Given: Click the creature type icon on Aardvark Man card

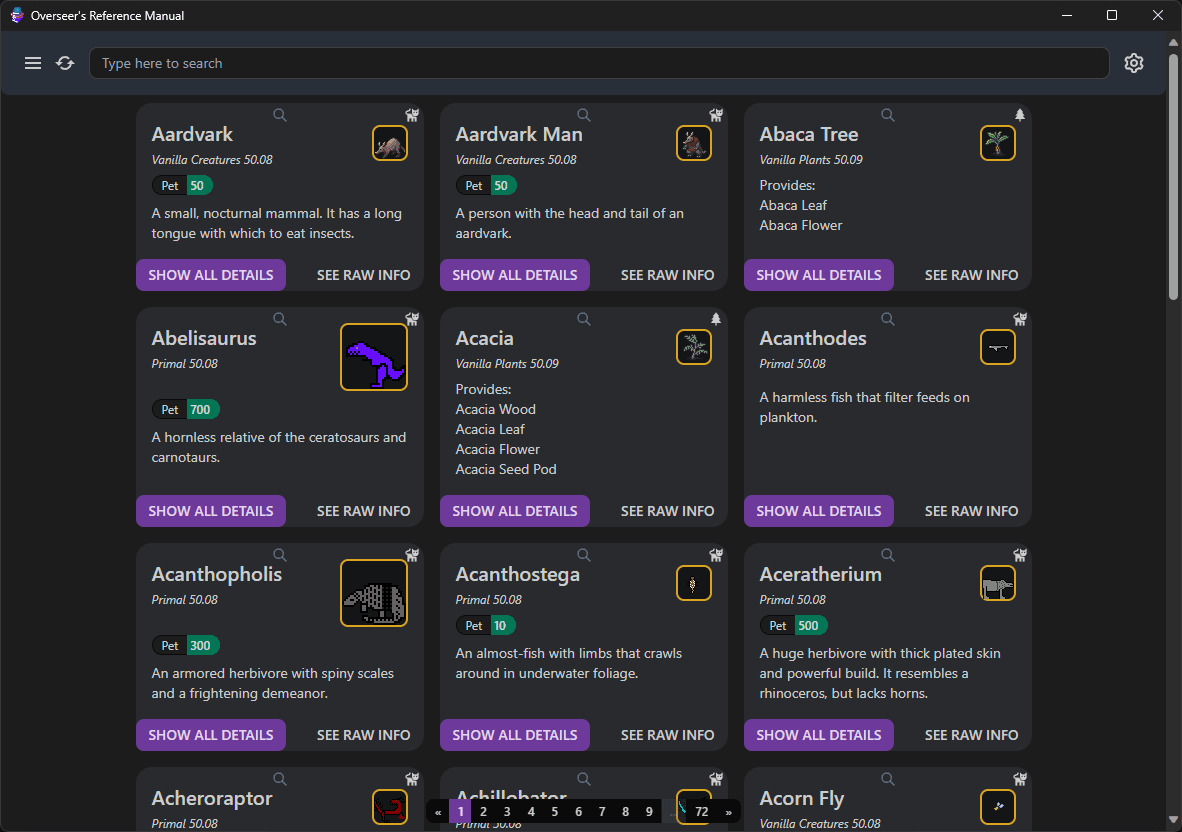Looking at the screenshot, I should click(x=716, y=115).
